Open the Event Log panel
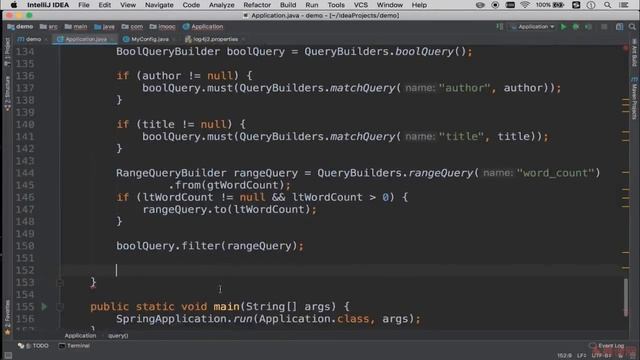 (x=607, y=346)
